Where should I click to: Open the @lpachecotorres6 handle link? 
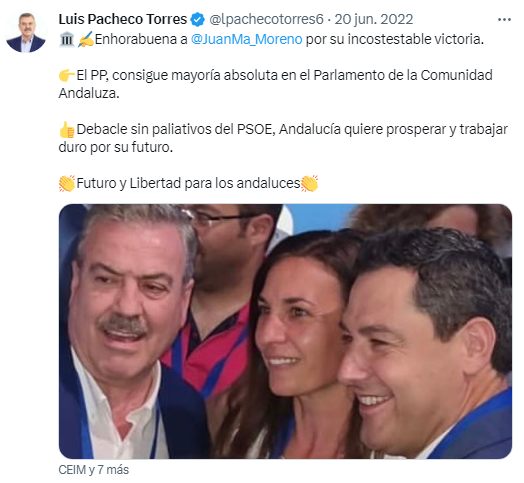click(266, 19)
